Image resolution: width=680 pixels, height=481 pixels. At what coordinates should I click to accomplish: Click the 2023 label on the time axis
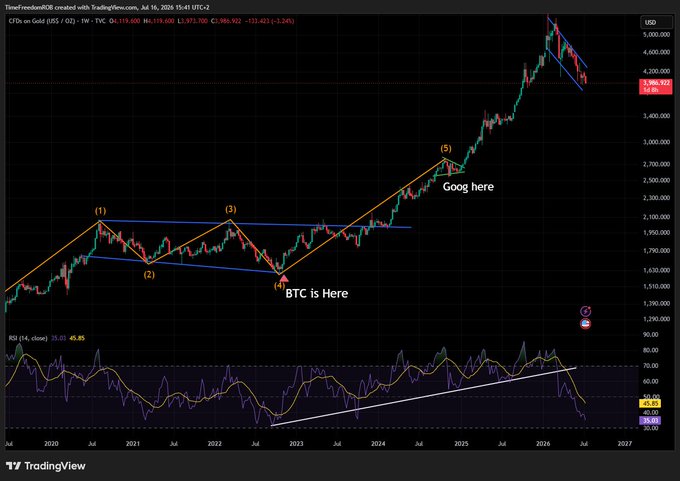(296, 444)
